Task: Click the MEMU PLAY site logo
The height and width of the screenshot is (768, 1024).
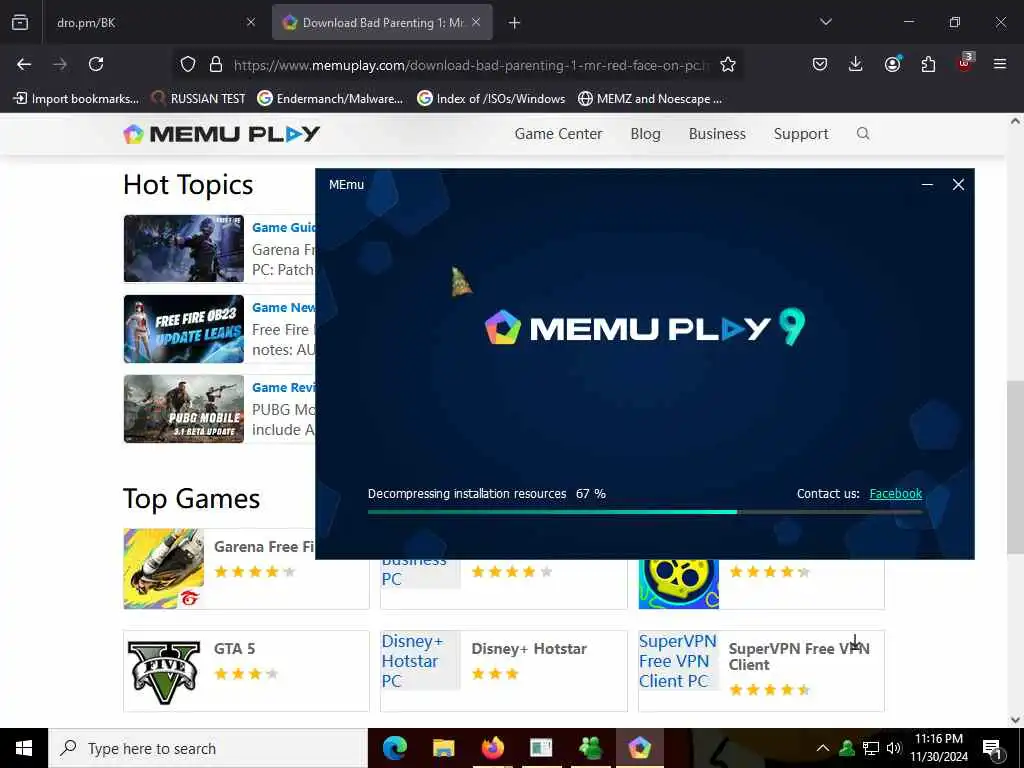Action: coord(221,134)
